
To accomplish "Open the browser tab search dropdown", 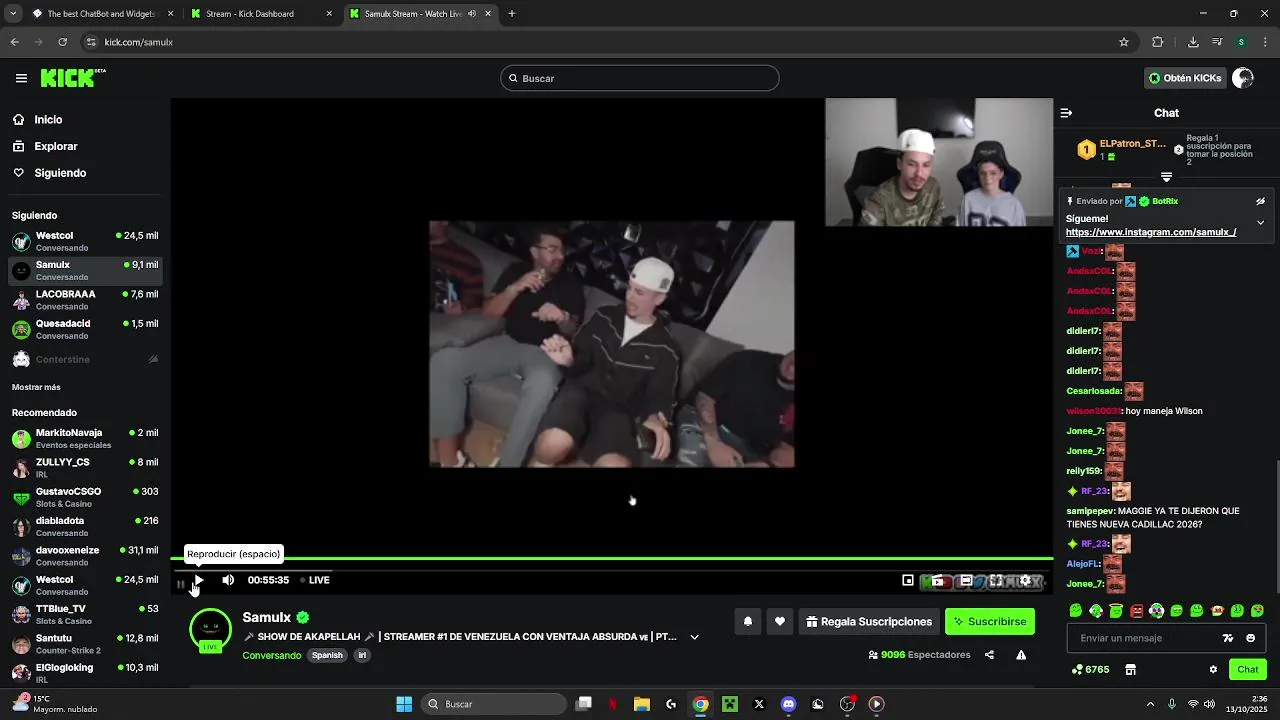I will pyautogui.click(x=12, y=14).
